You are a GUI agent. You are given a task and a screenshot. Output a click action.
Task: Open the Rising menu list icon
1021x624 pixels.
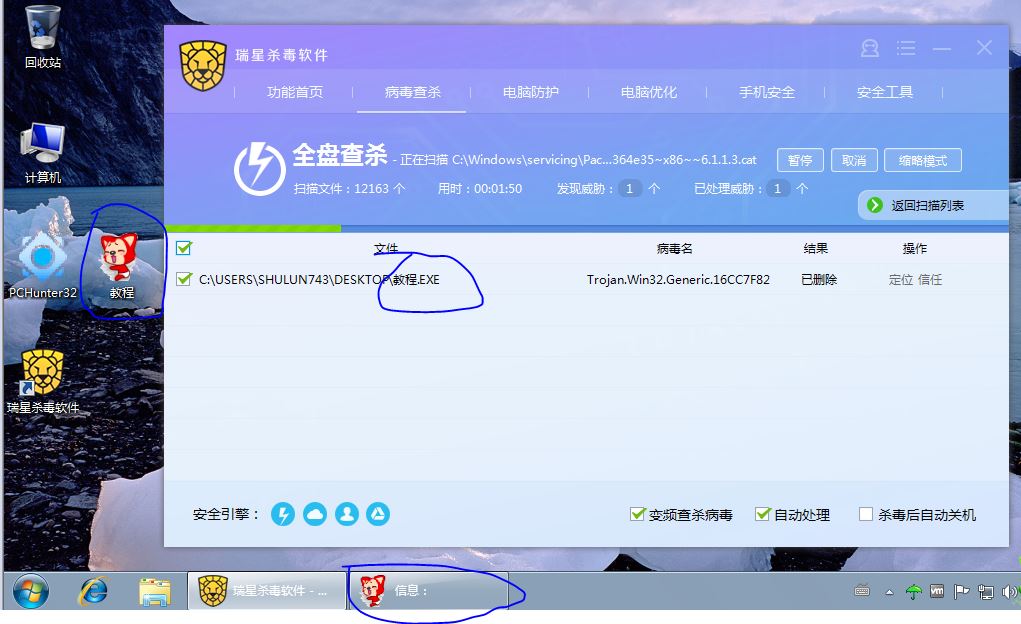[x=906, y=48]
